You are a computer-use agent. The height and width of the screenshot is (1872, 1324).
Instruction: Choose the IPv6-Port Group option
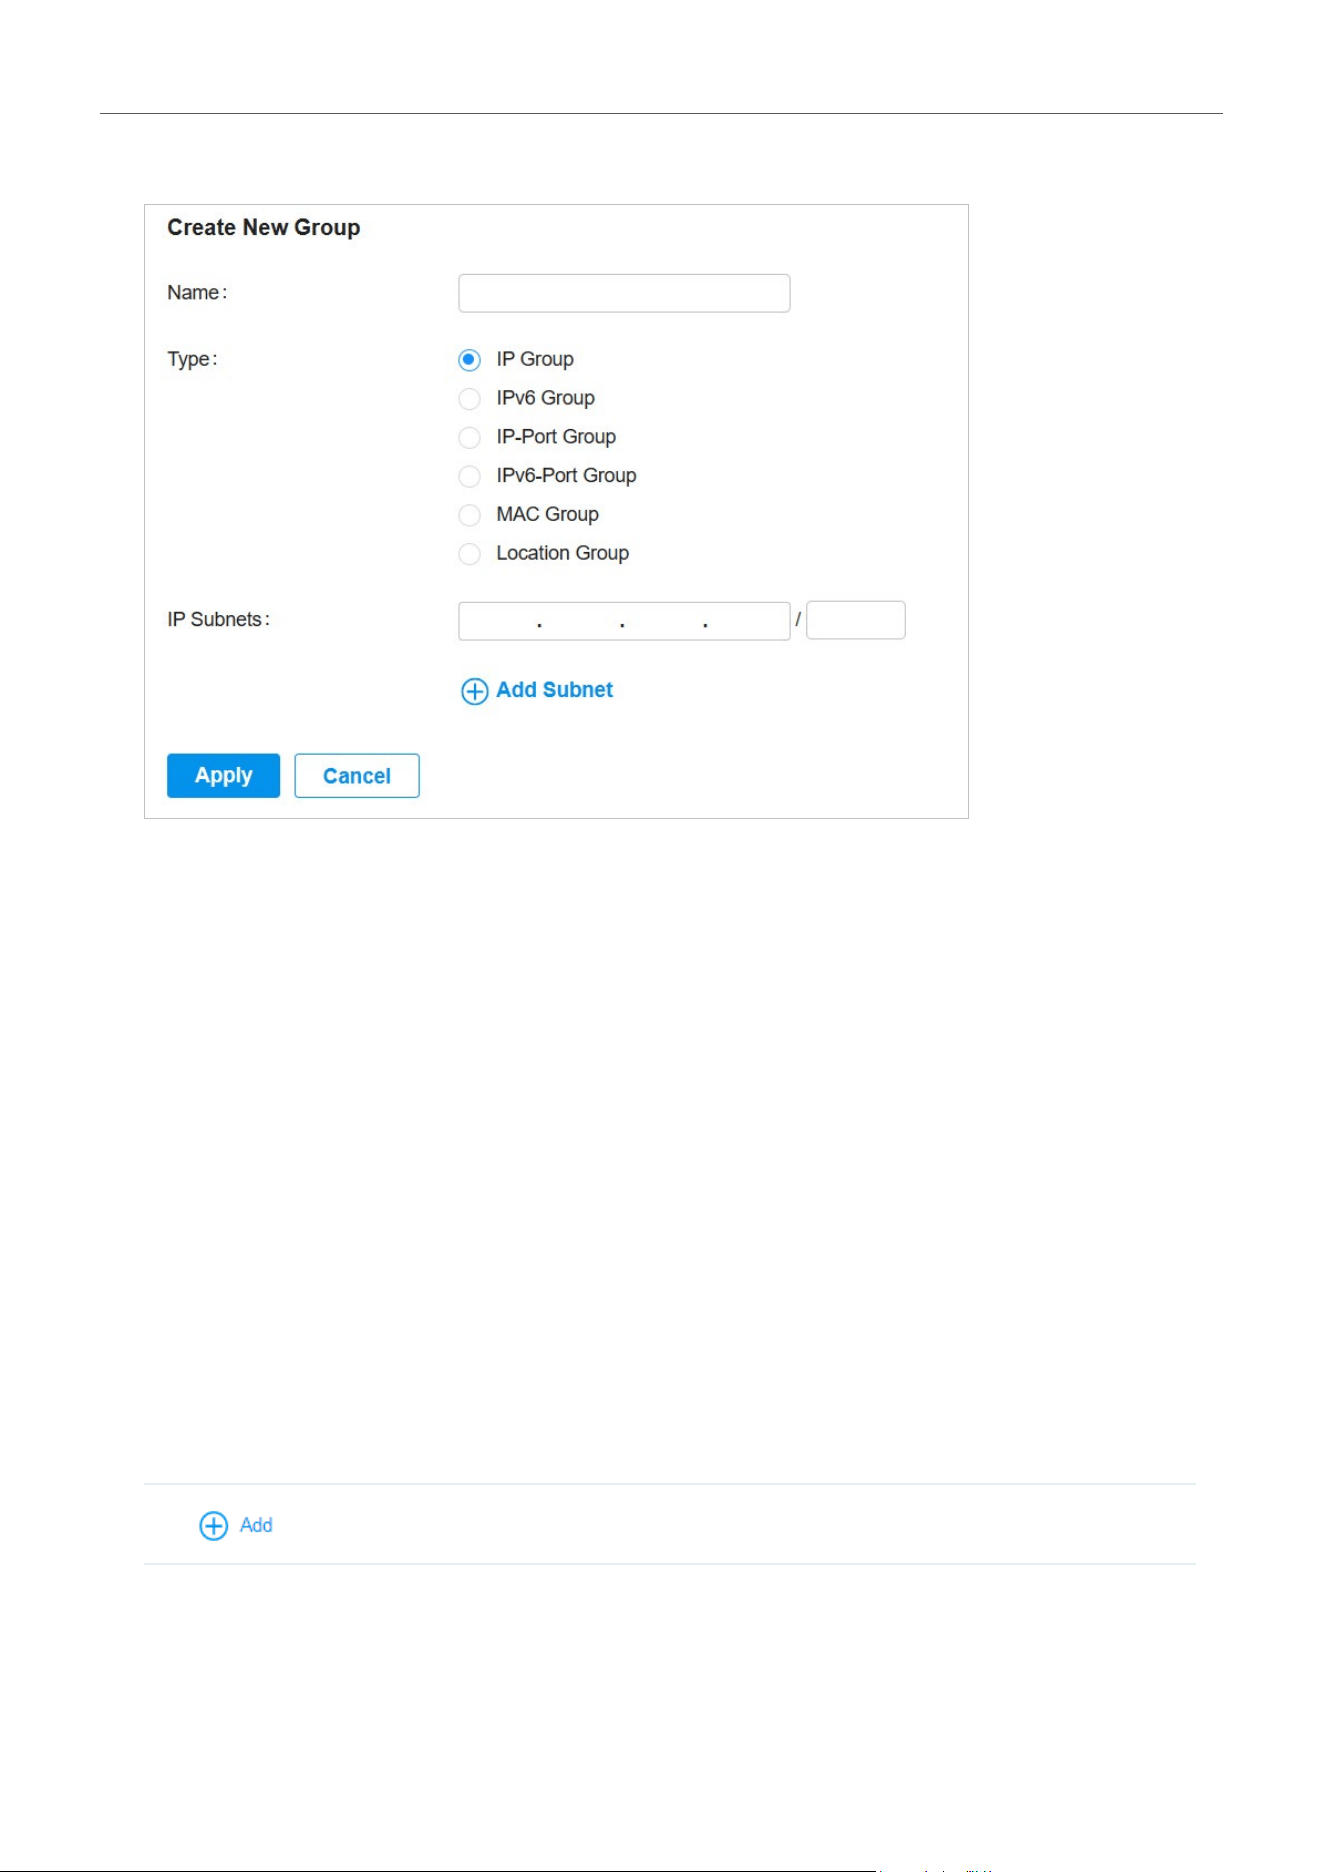[x=469, y=476]
